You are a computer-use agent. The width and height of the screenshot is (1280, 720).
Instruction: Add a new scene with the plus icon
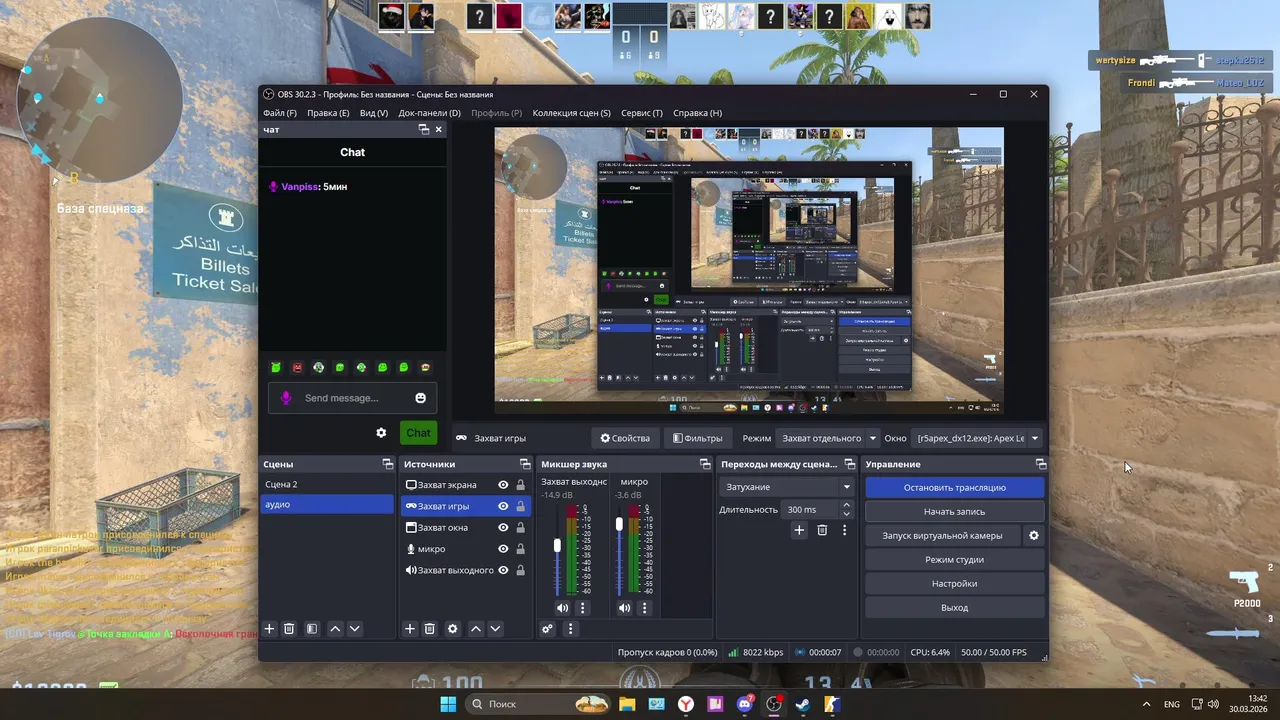pos(269,629)
